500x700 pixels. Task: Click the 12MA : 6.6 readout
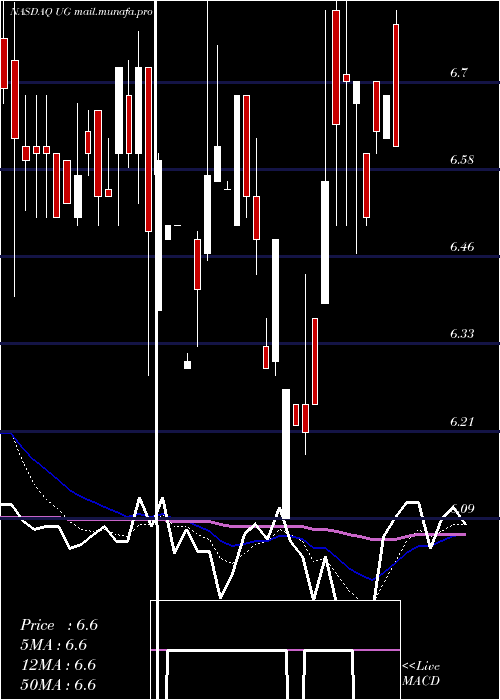(x=58, y=665)
